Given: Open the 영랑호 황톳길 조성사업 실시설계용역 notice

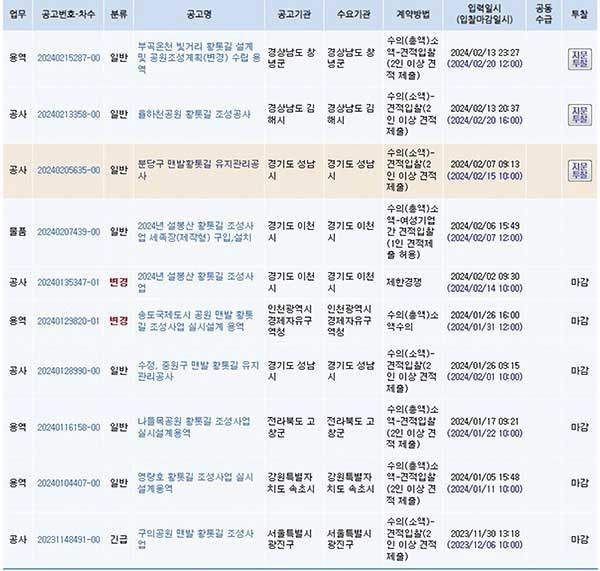Looking at the screenshot, I should pyautogui.click(x=196, y=483).
